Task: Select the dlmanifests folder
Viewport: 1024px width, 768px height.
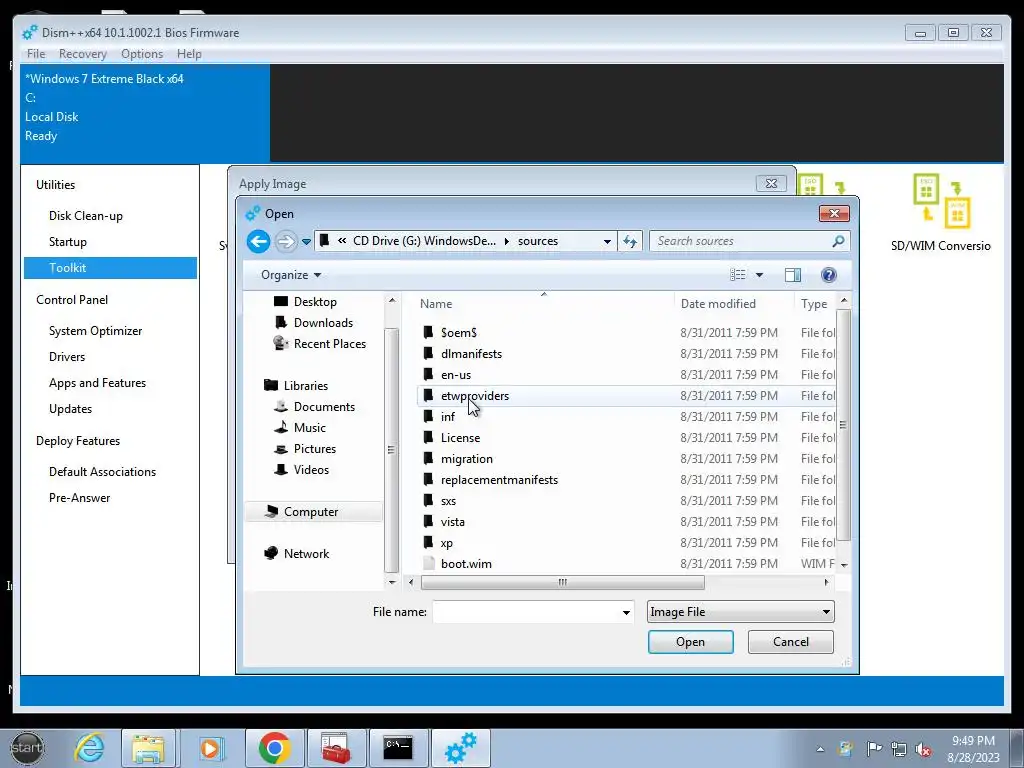Action: click(x=471, y=353)
